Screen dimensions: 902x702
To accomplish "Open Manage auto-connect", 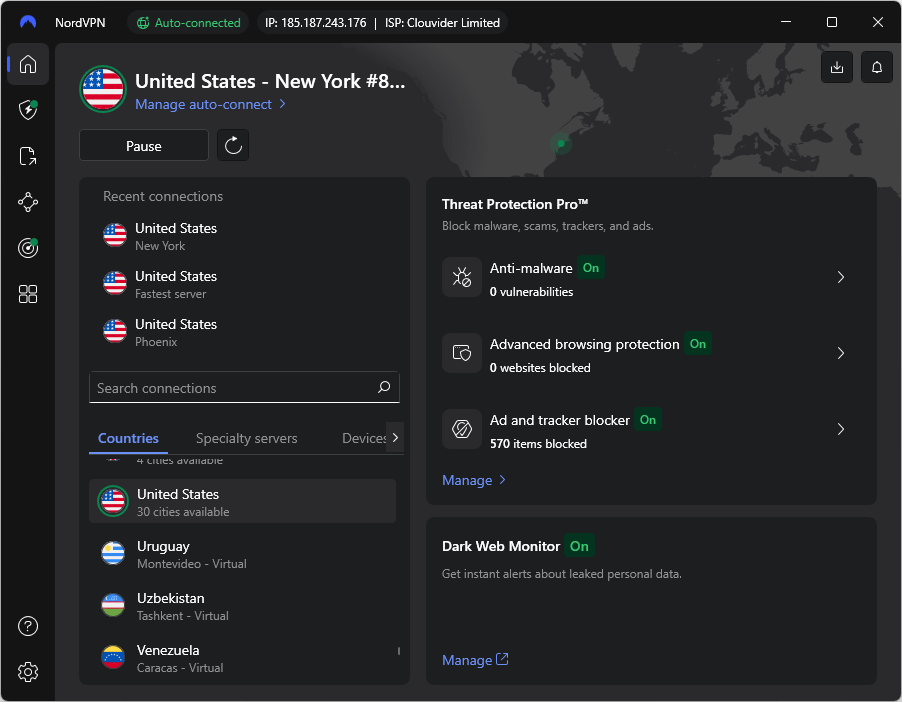I will [204, 104].
